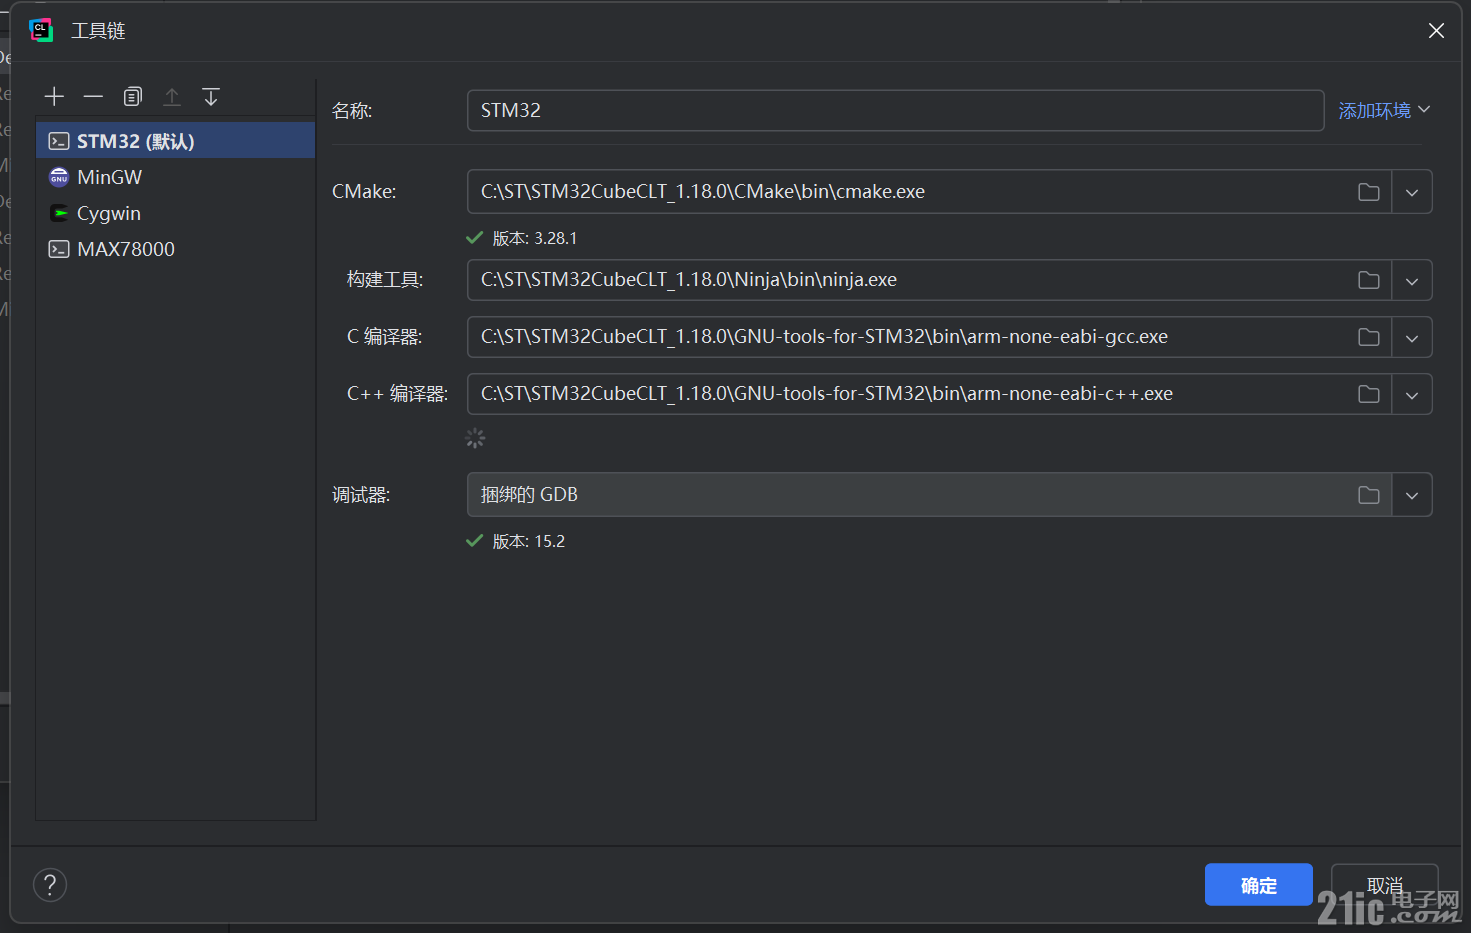This screenshot has height=933, width=1471.
Task: Browse folder for CMake executable
Action: [1369, 192]
